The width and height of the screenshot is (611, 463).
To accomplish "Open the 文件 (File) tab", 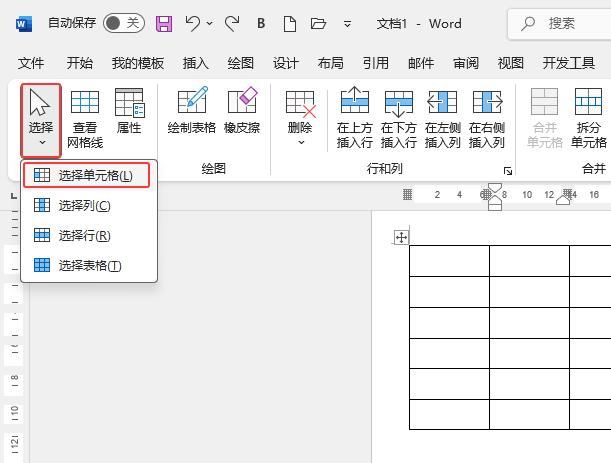I will pyautogui.click(x=31, y=63).
